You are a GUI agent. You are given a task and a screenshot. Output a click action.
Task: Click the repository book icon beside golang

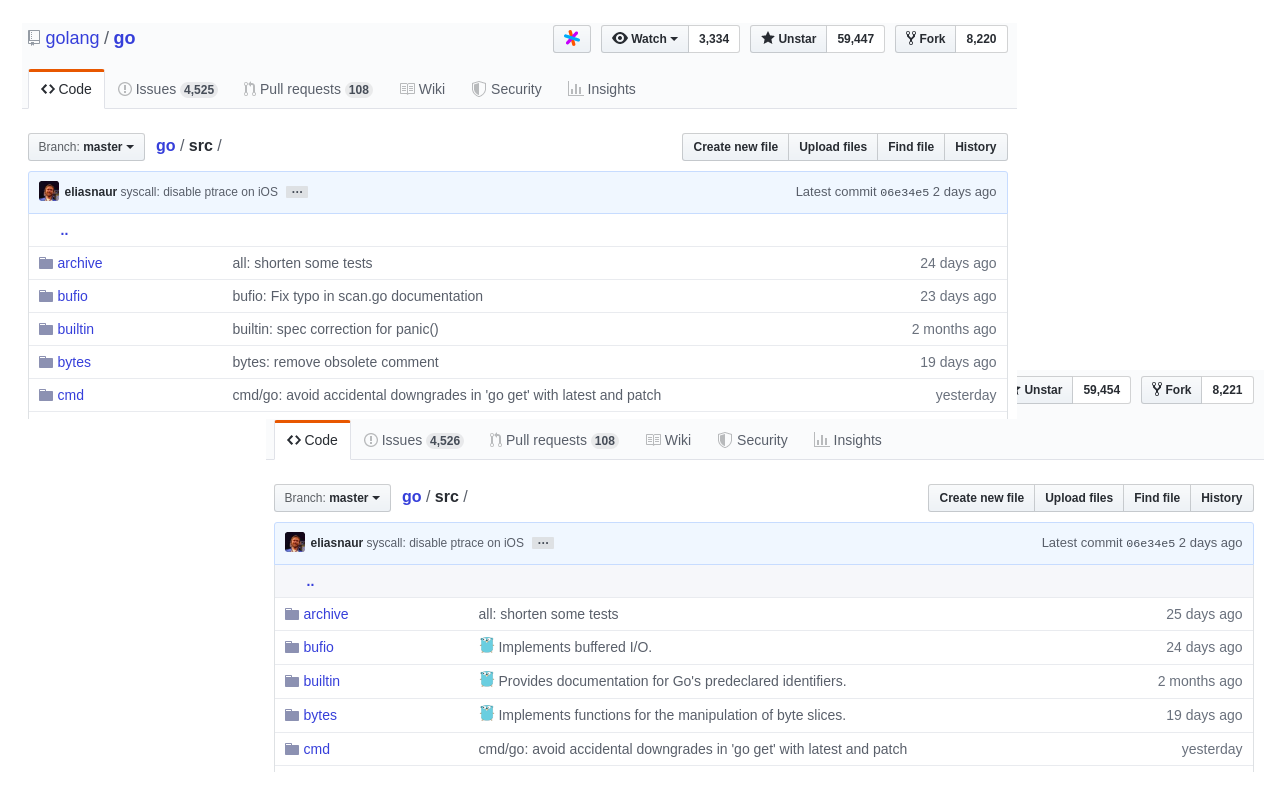34,38
